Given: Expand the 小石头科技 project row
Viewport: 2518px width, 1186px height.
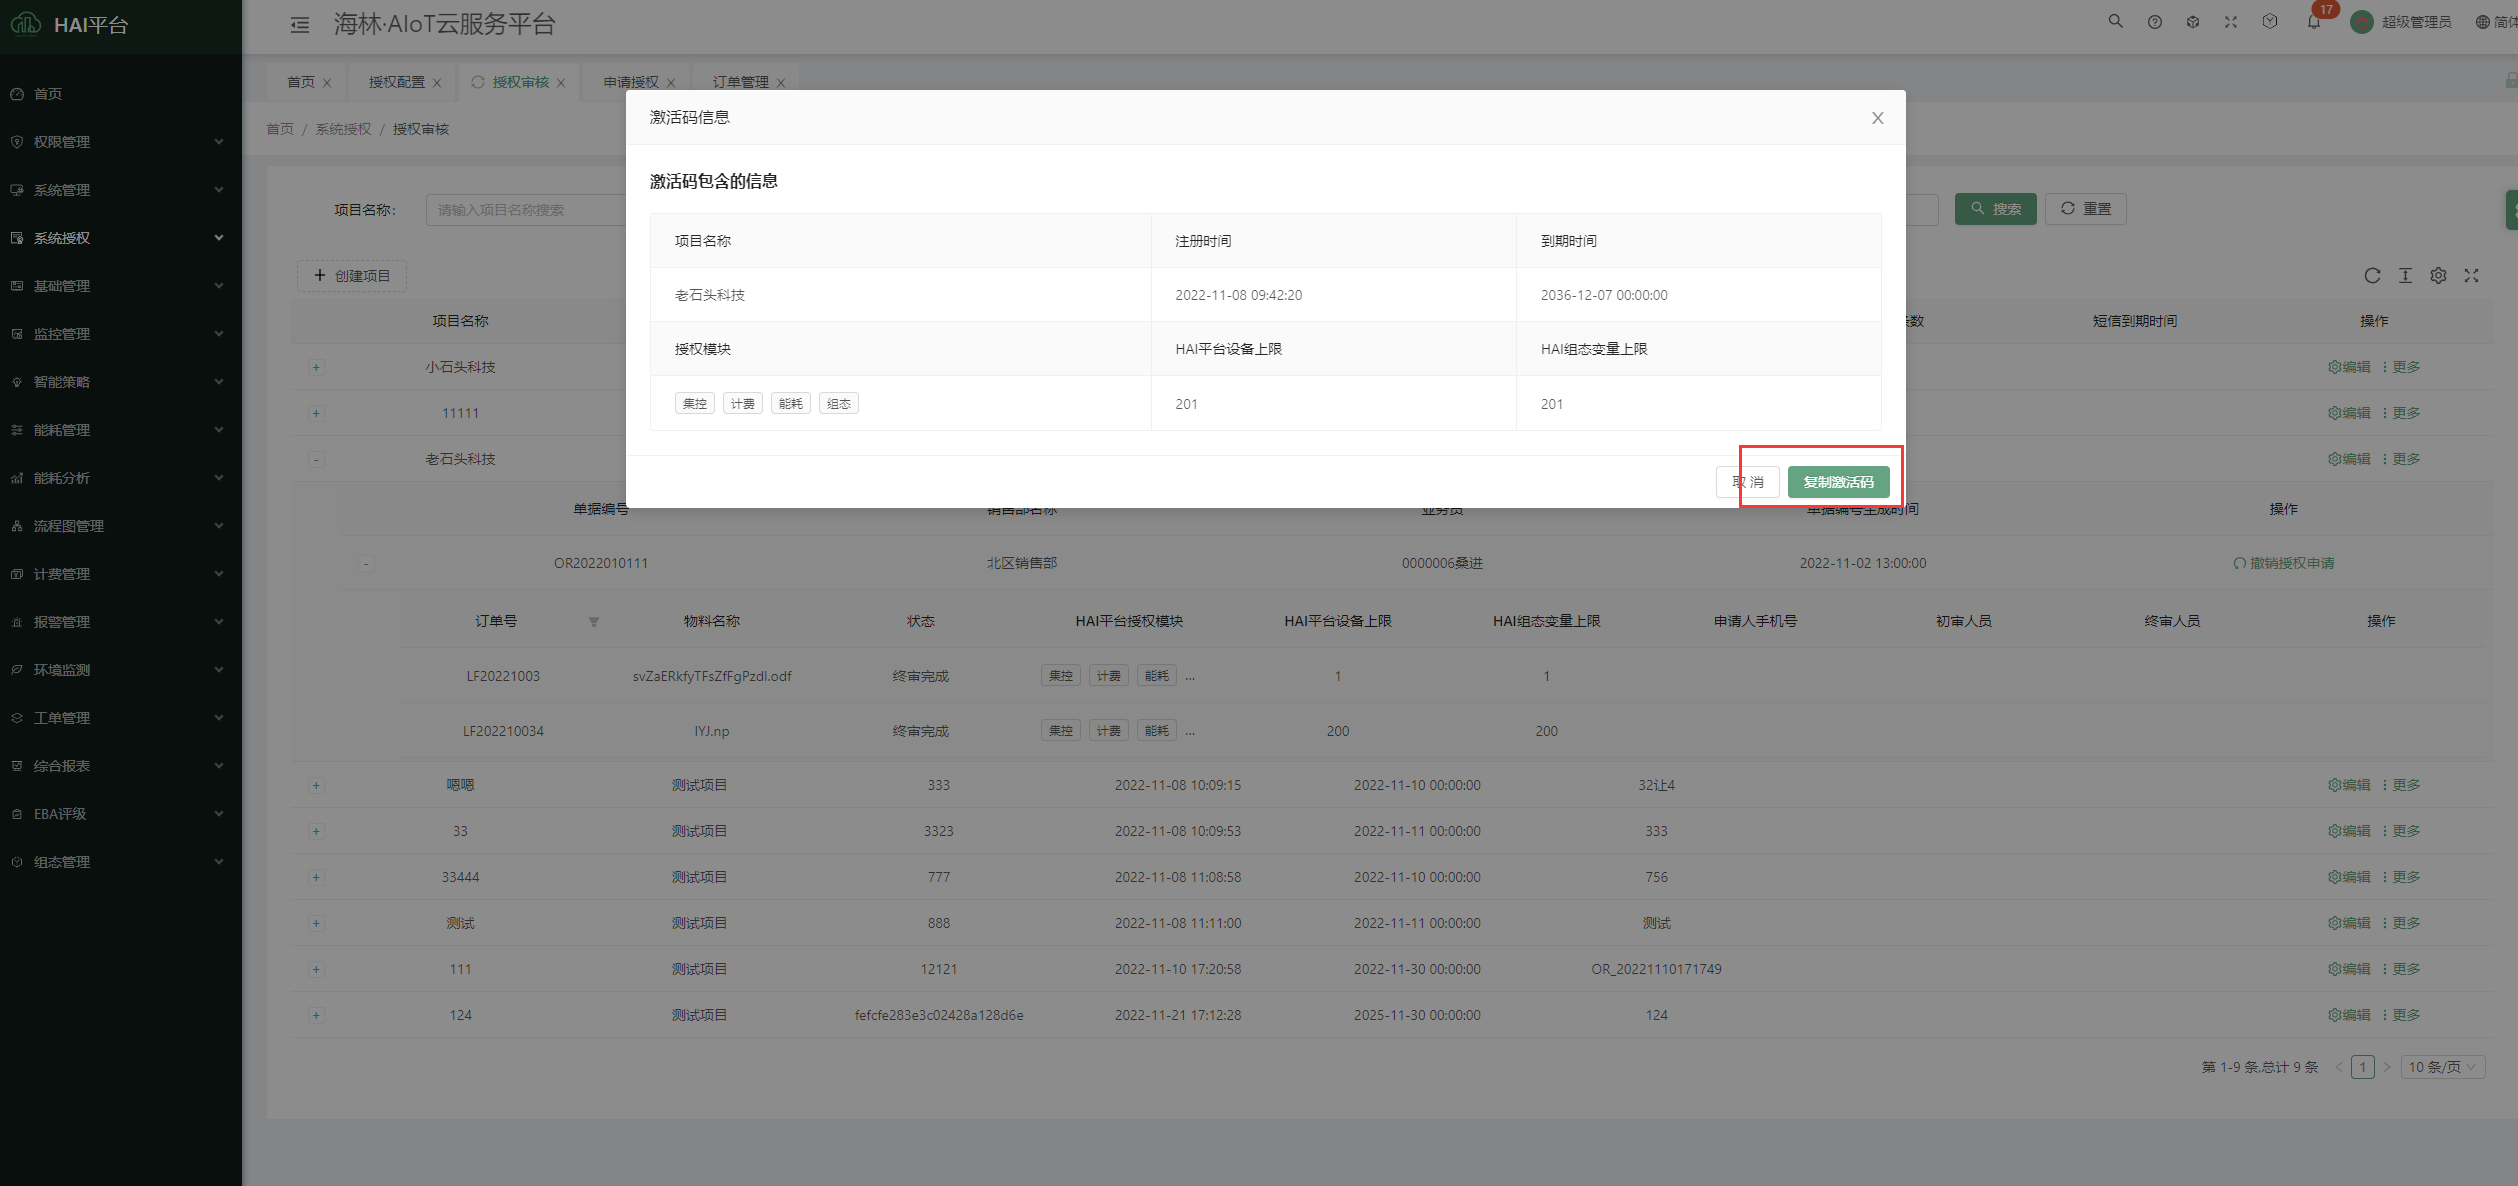Looking at the screenshot, I should point(316,368).
